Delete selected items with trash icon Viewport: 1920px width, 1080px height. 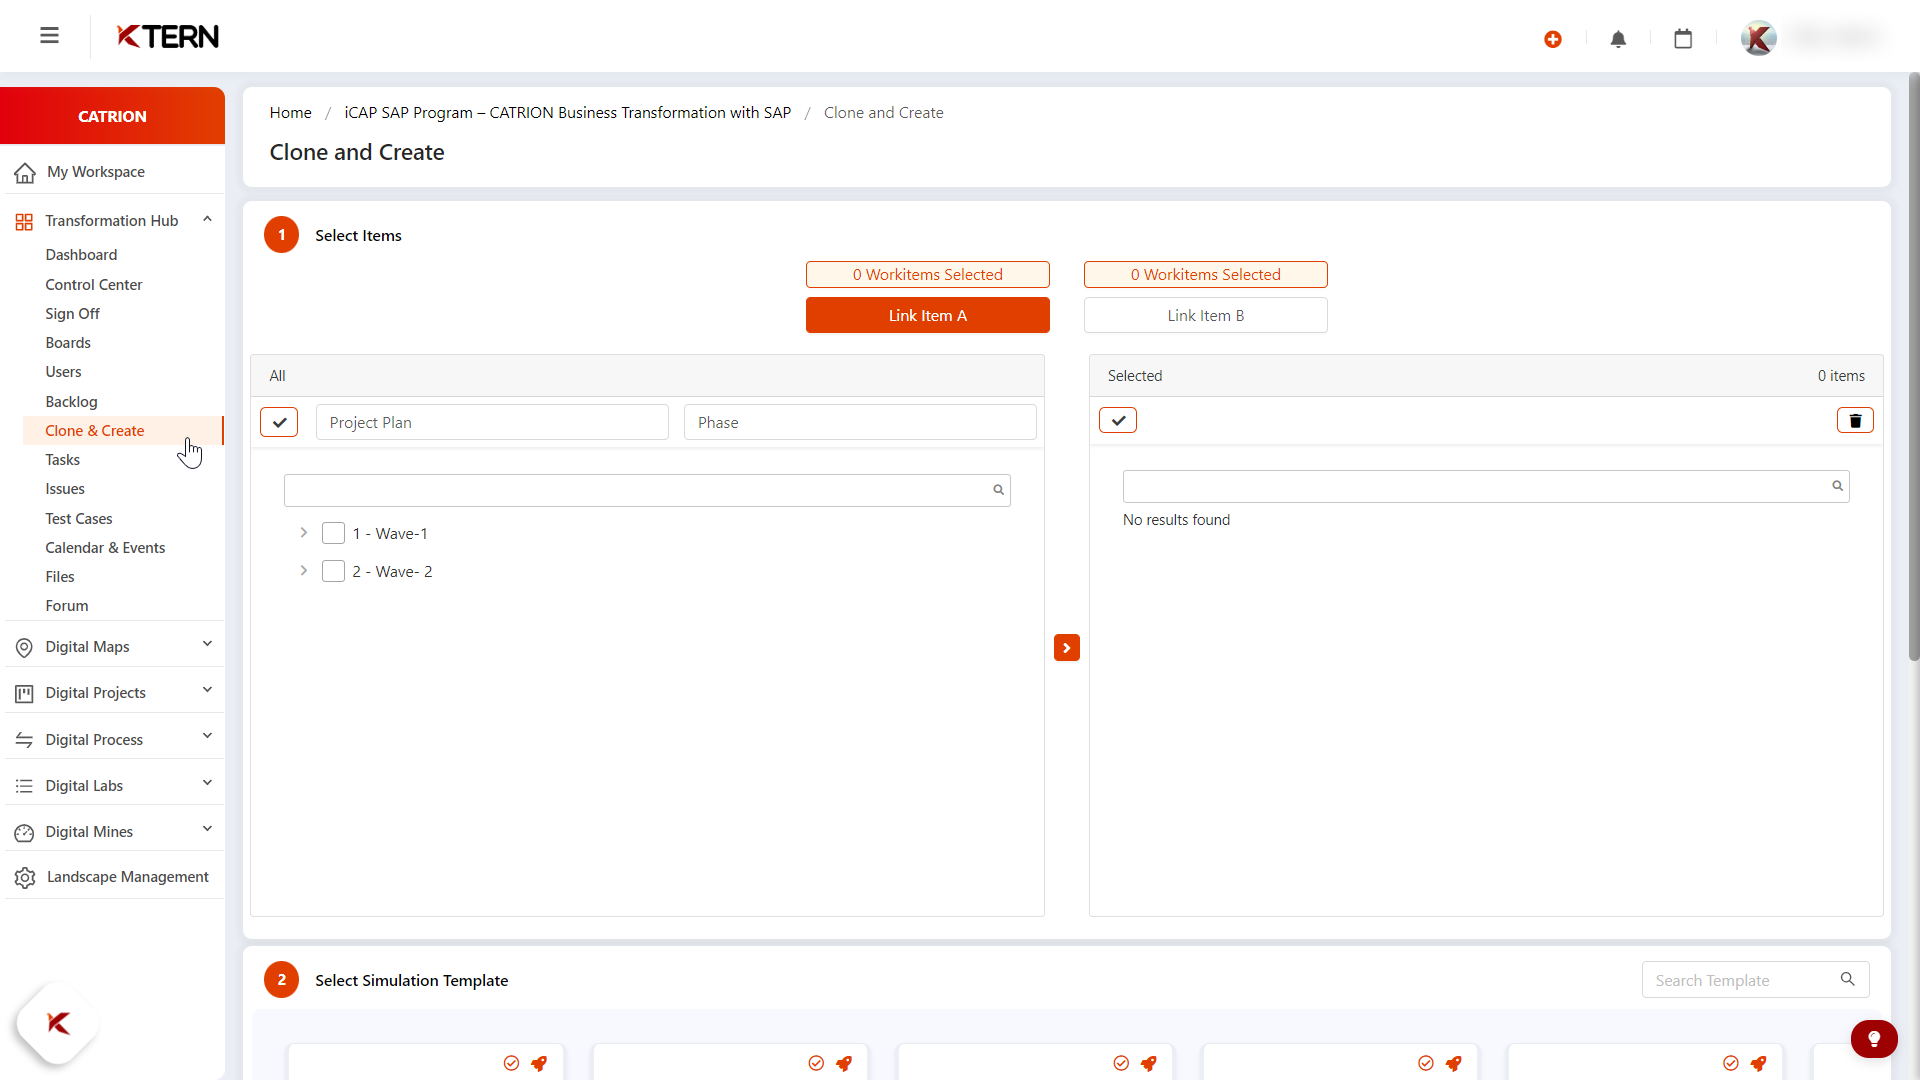click(x=1855, y=421)
